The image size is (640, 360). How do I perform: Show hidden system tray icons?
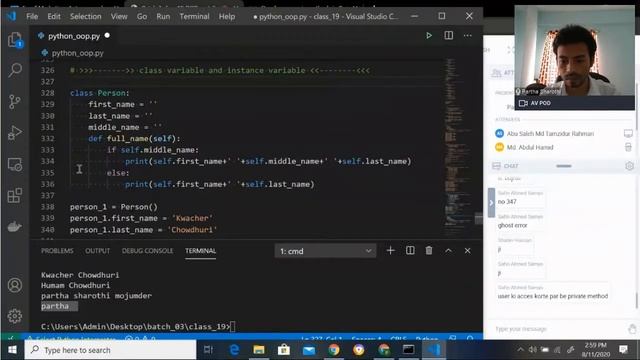[520, 350]
